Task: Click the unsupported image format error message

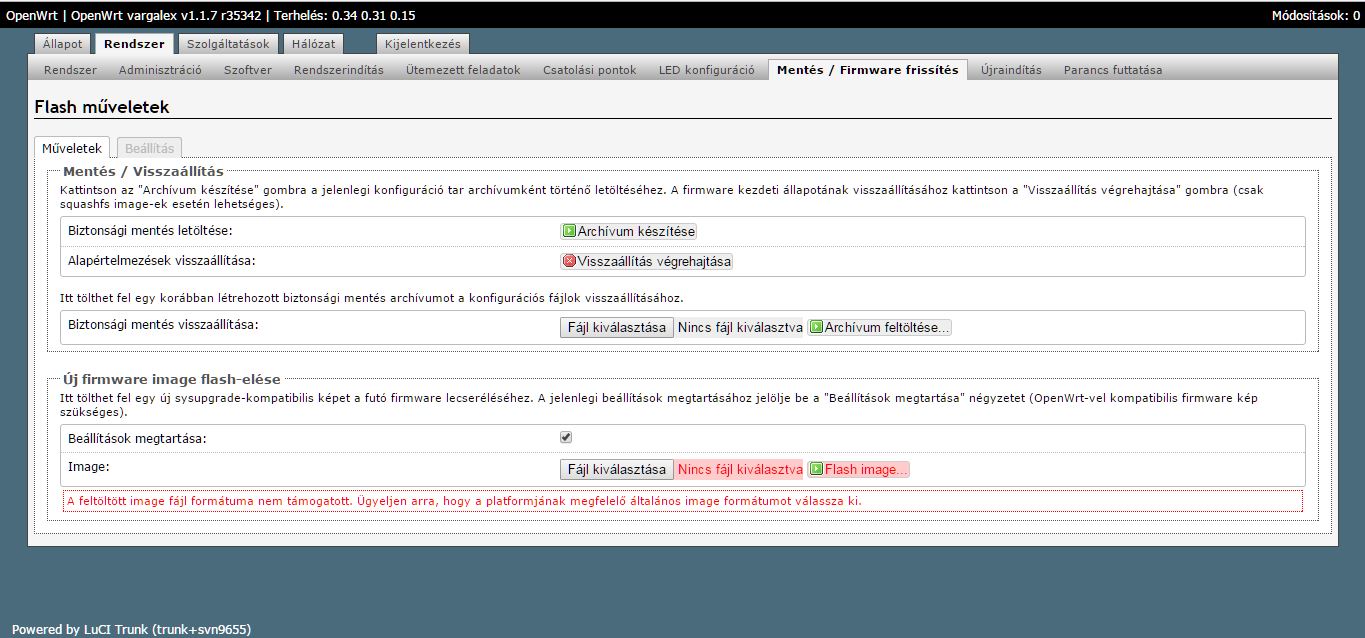Action: pos(683,501)
